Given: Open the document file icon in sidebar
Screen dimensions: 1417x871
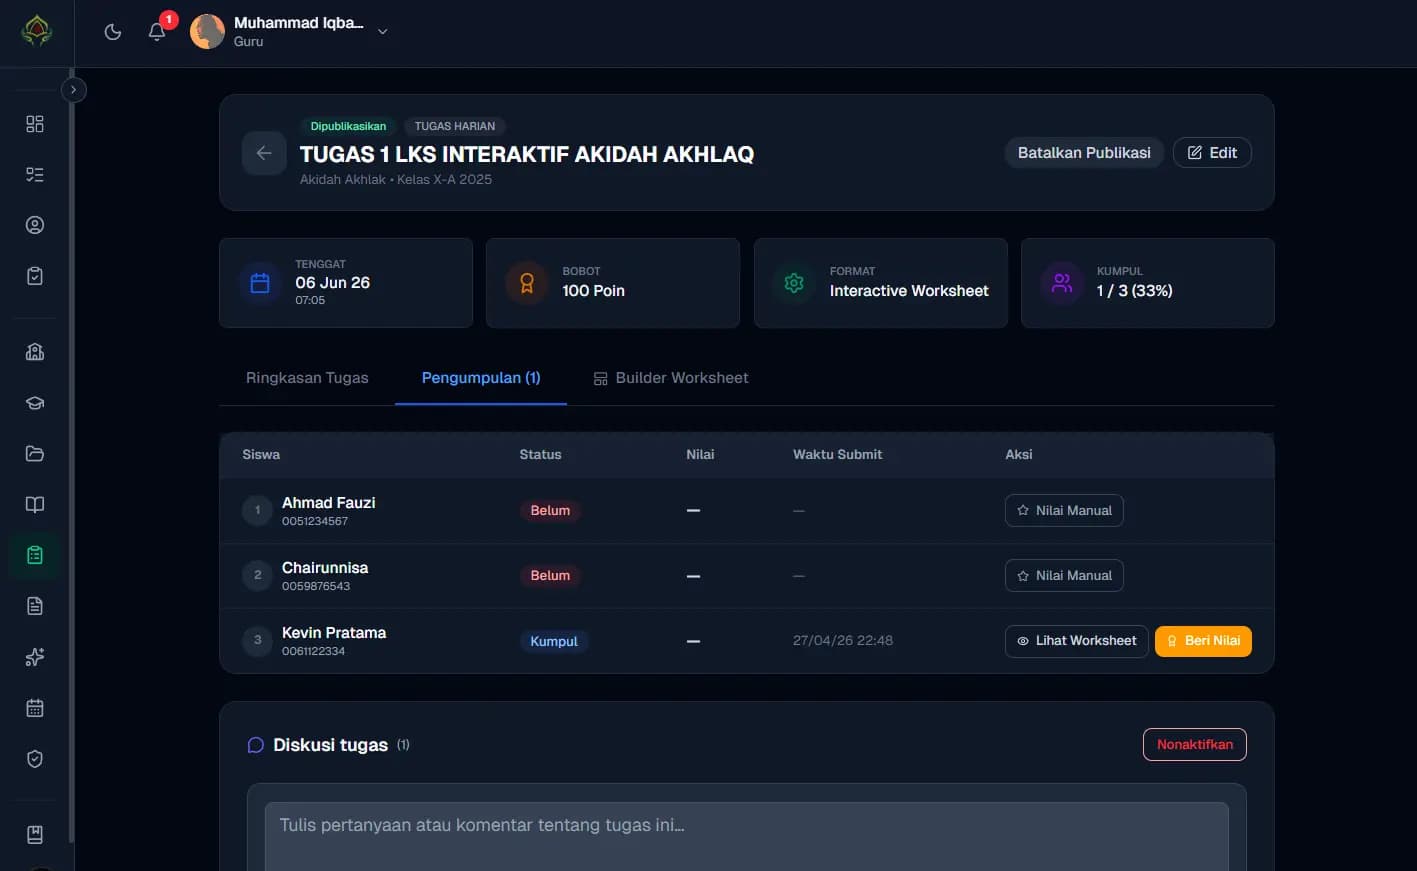Looking at the screenshot, I should pyautogui.click(x=35, y=606).
